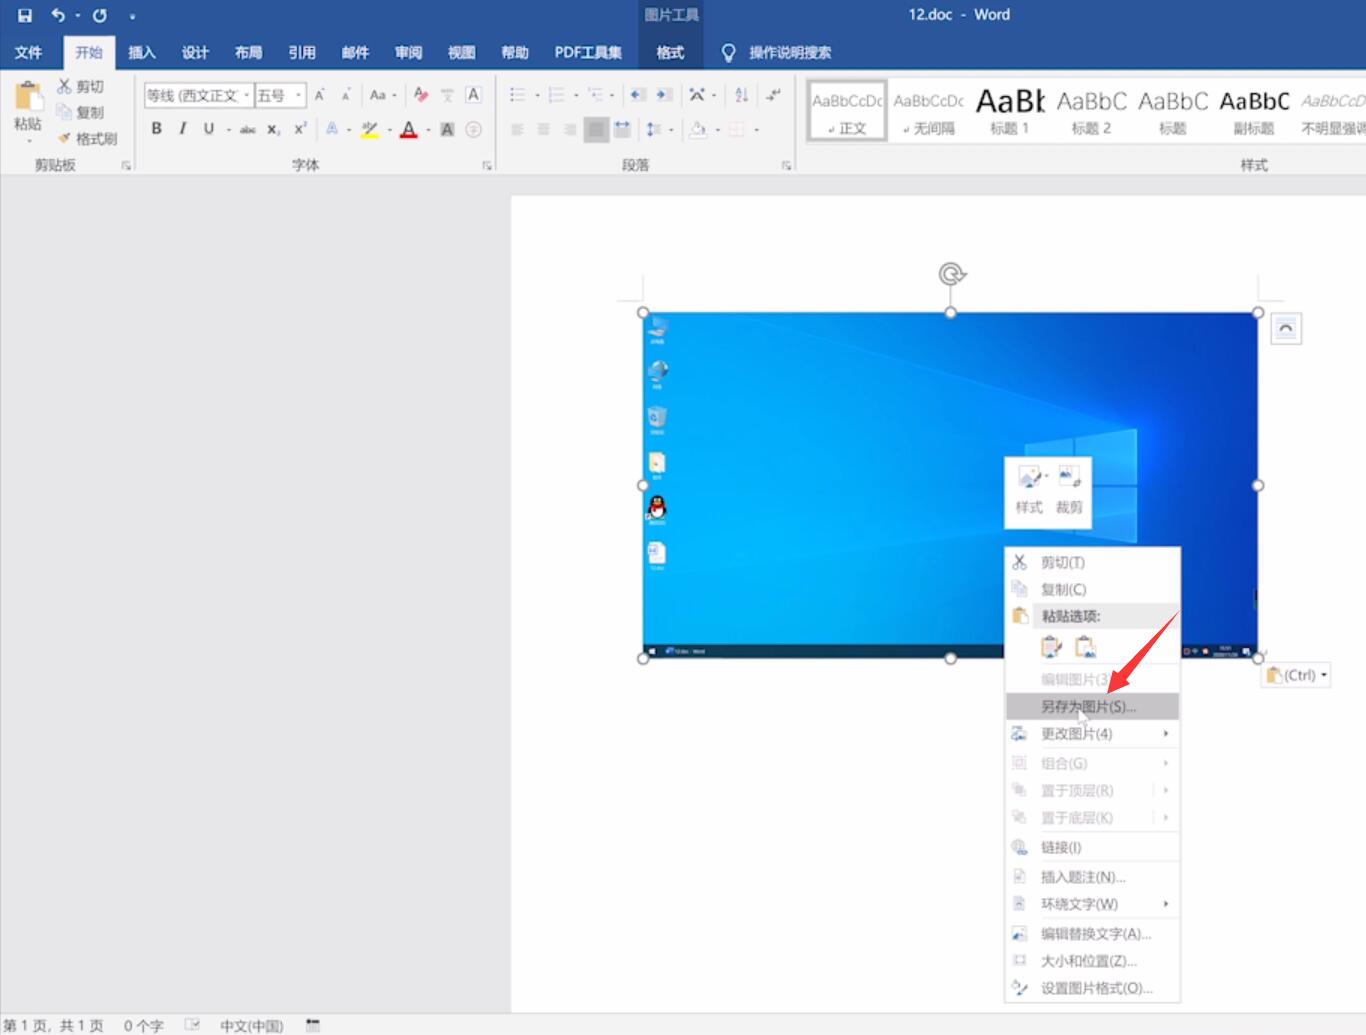Apply the 标题 2 style
The height and width of the screenshot is (1035, 1366).
[x=1091, y=111]
